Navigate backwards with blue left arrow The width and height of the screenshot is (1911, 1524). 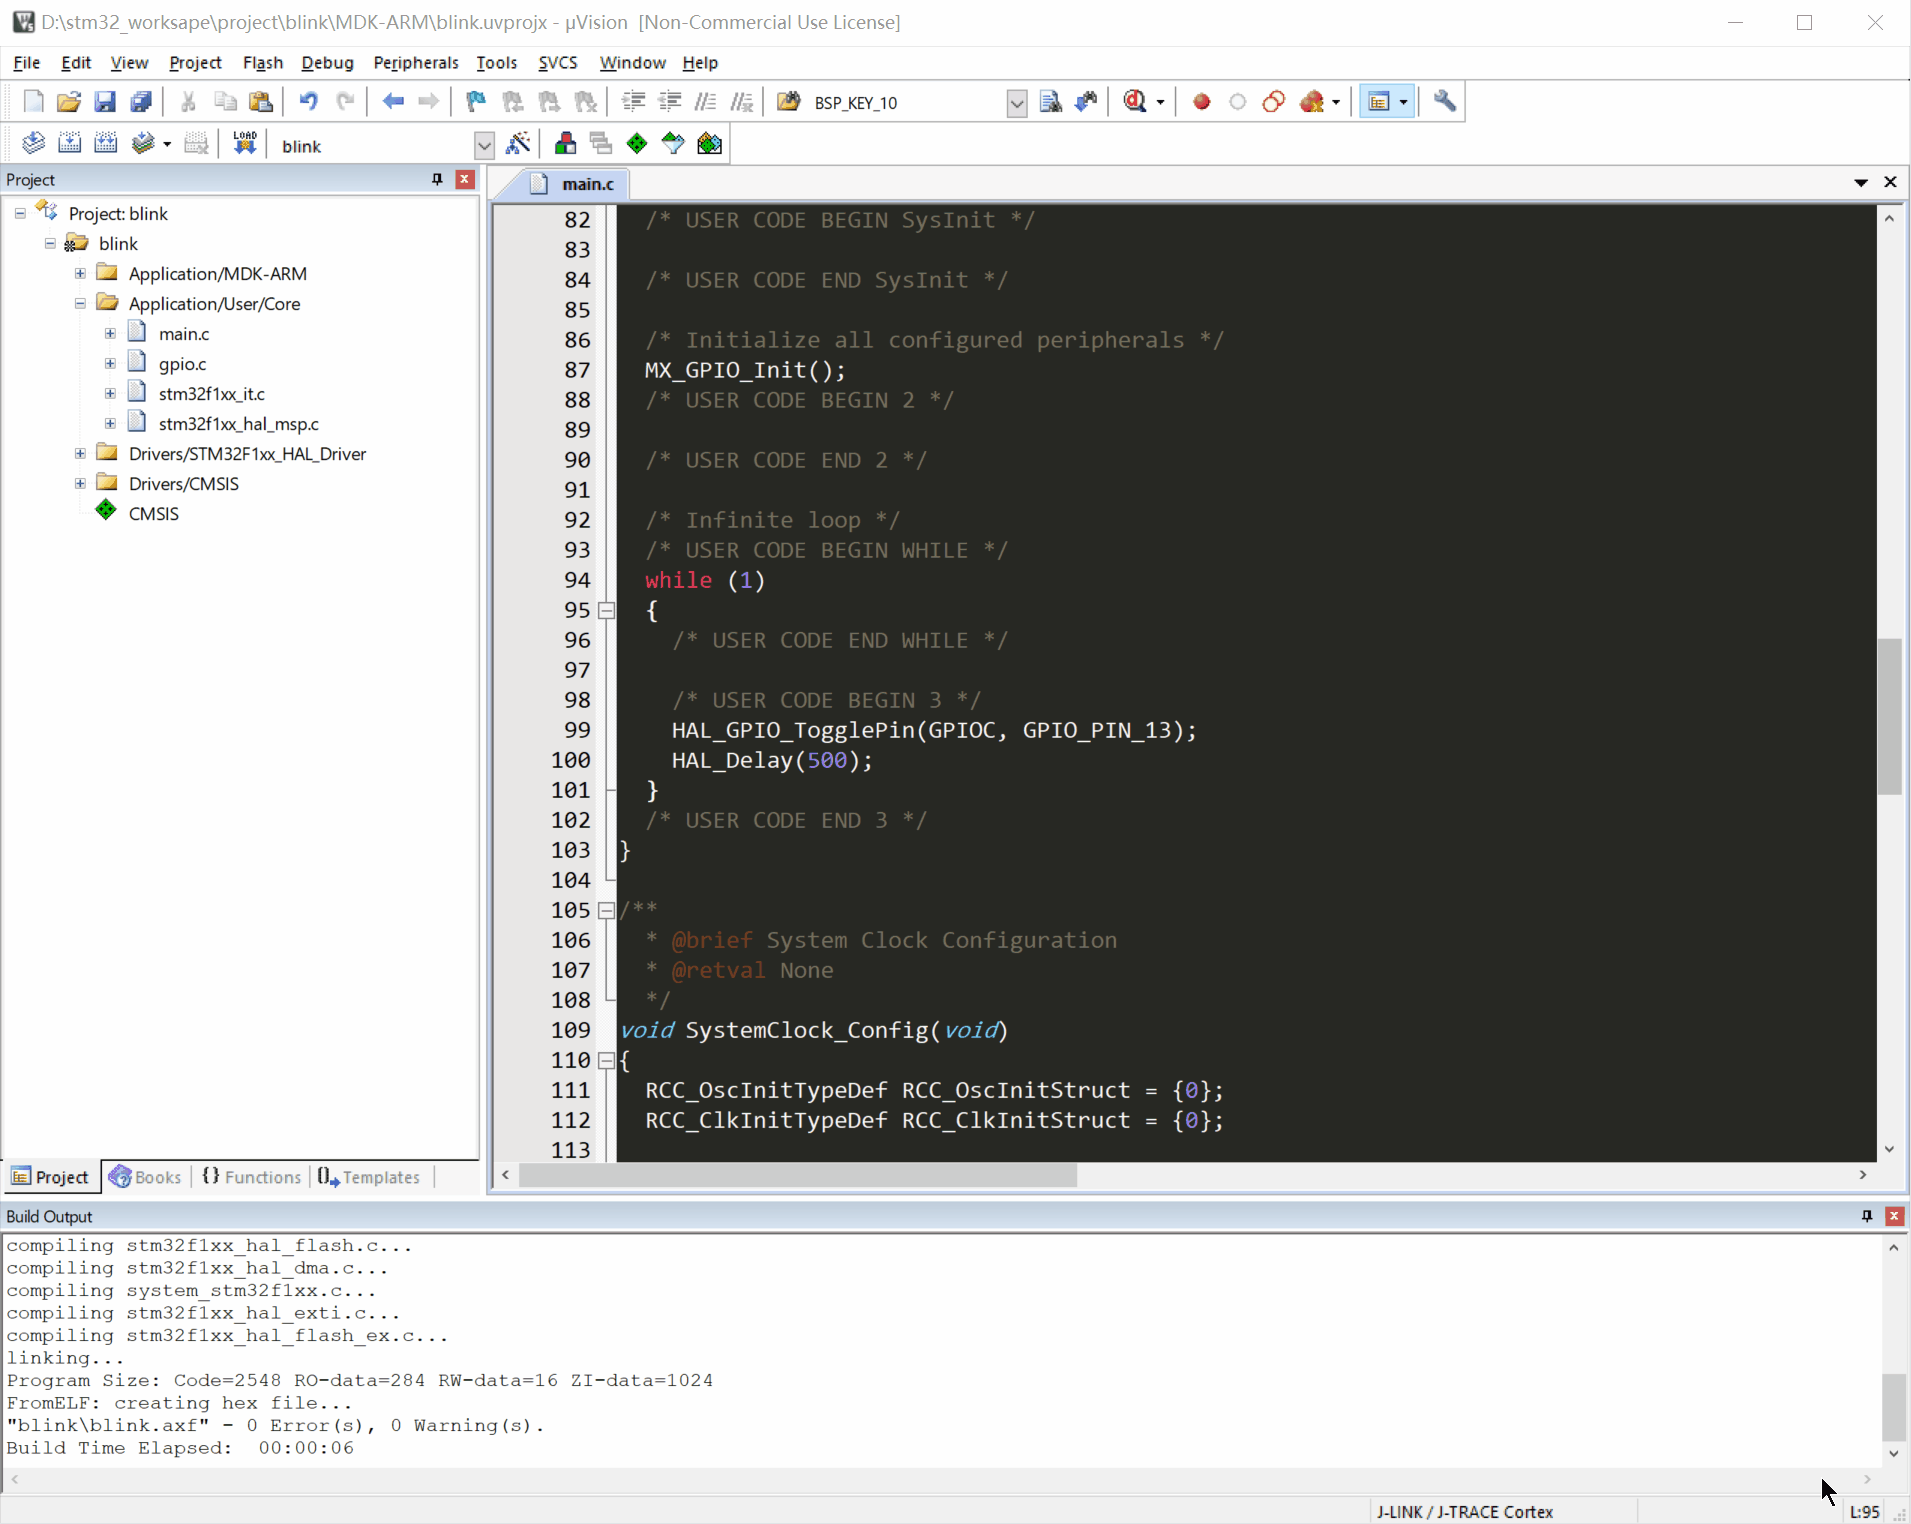[393, 102]
